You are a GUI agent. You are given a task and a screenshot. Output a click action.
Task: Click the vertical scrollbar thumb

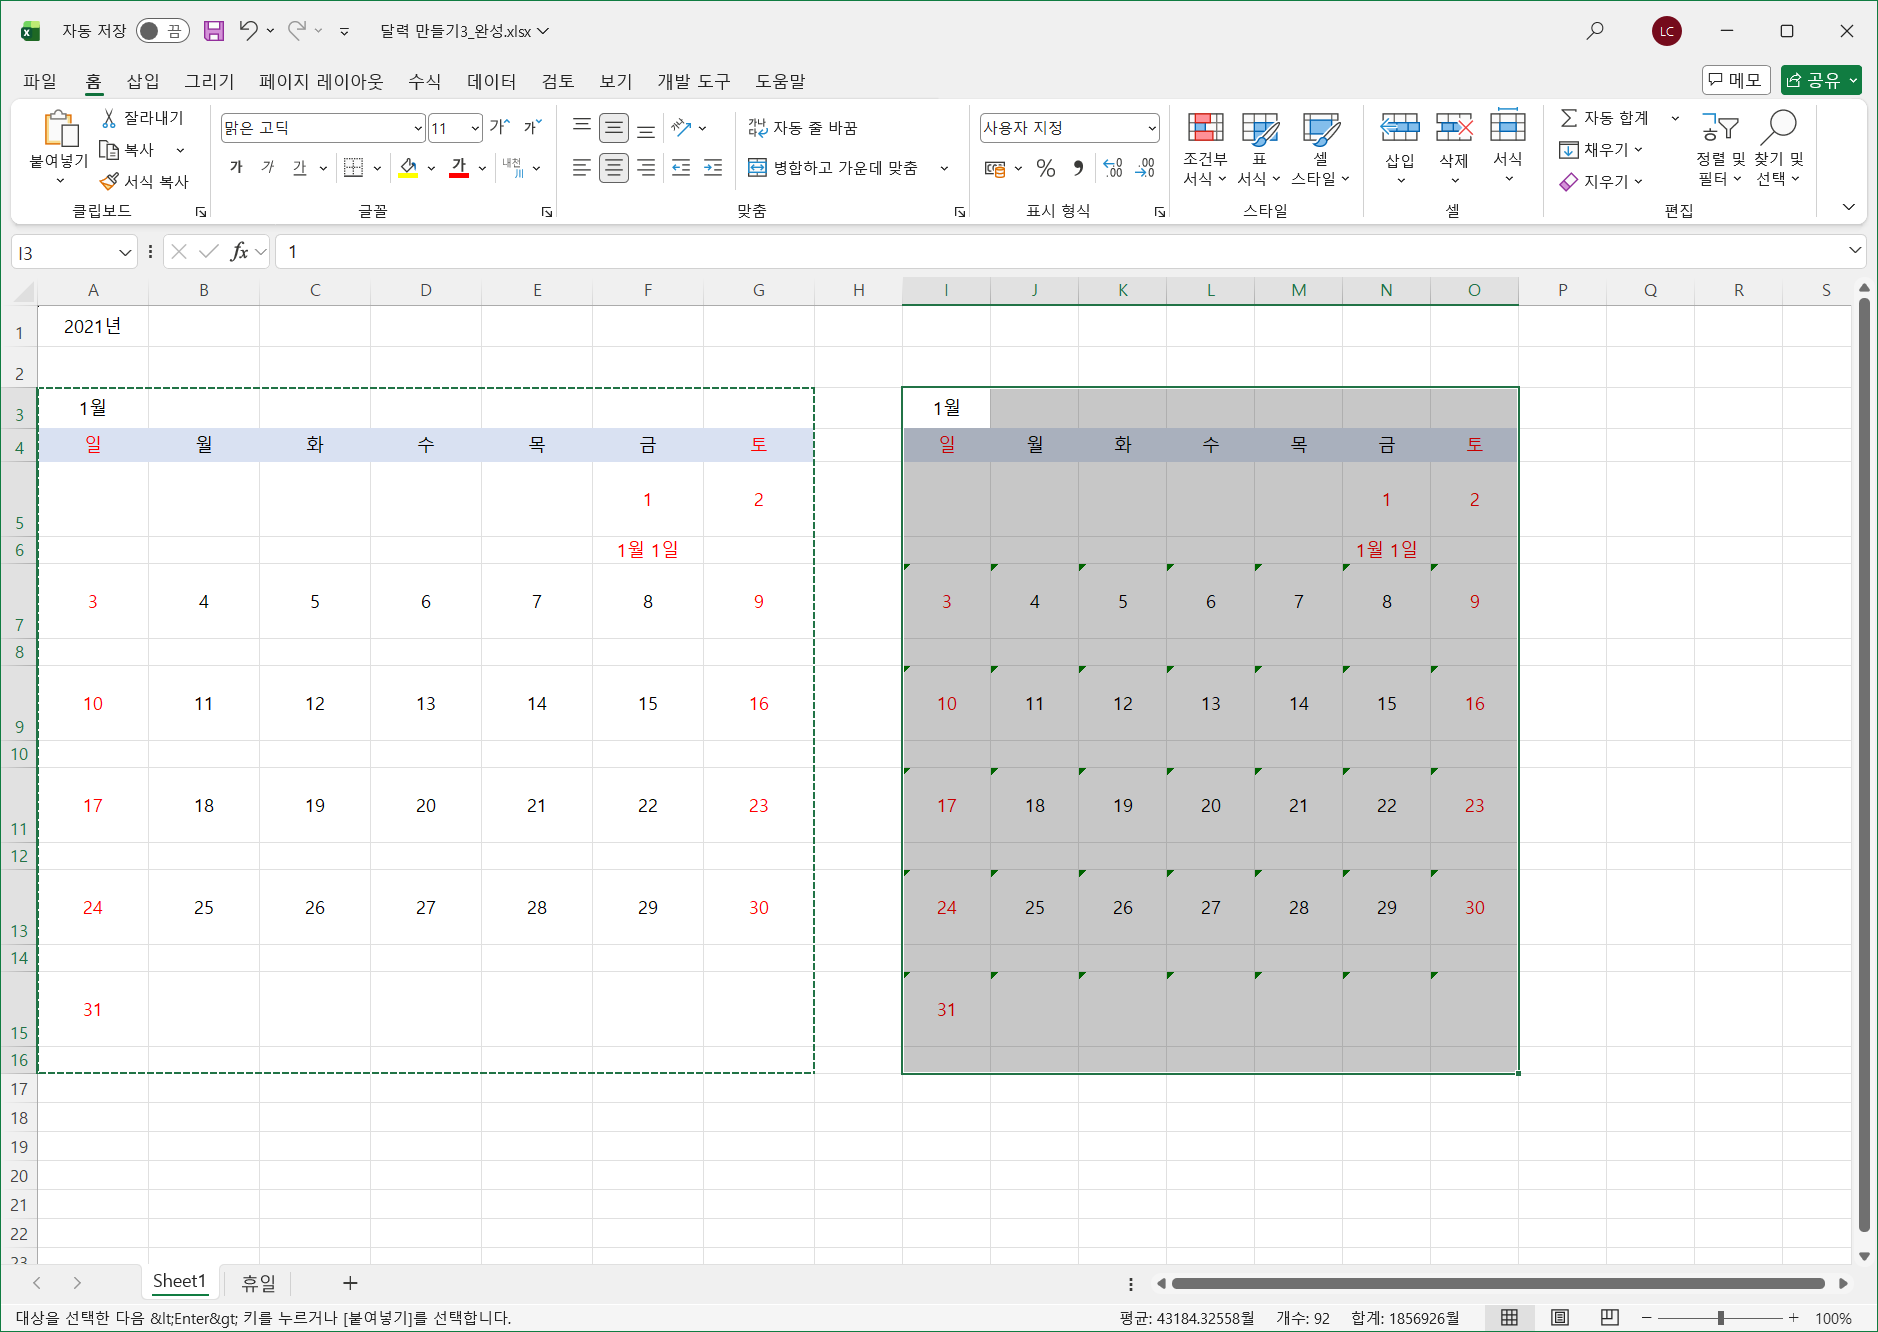[x=1864, y=765]
